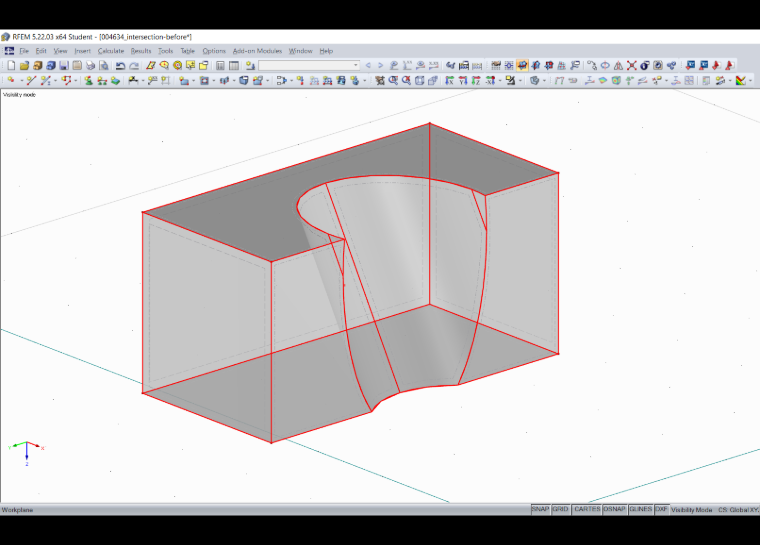Save the model with the floppy disk icon
760x545 pixels.
63,65
